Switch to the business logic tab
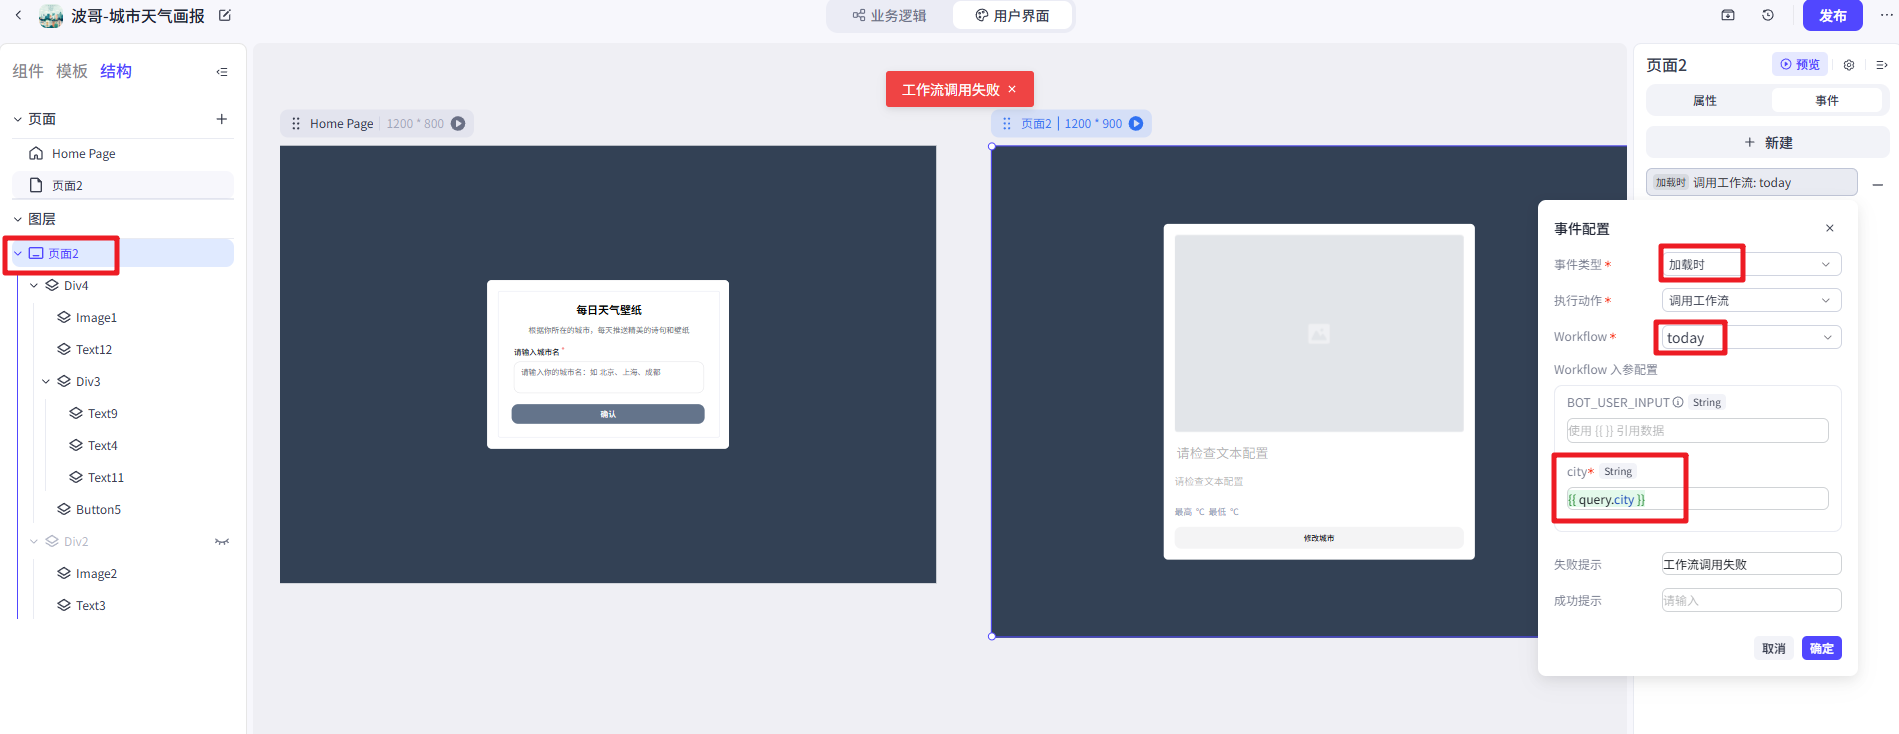The height and width of the screenshot is (734, 1899). 889,16
